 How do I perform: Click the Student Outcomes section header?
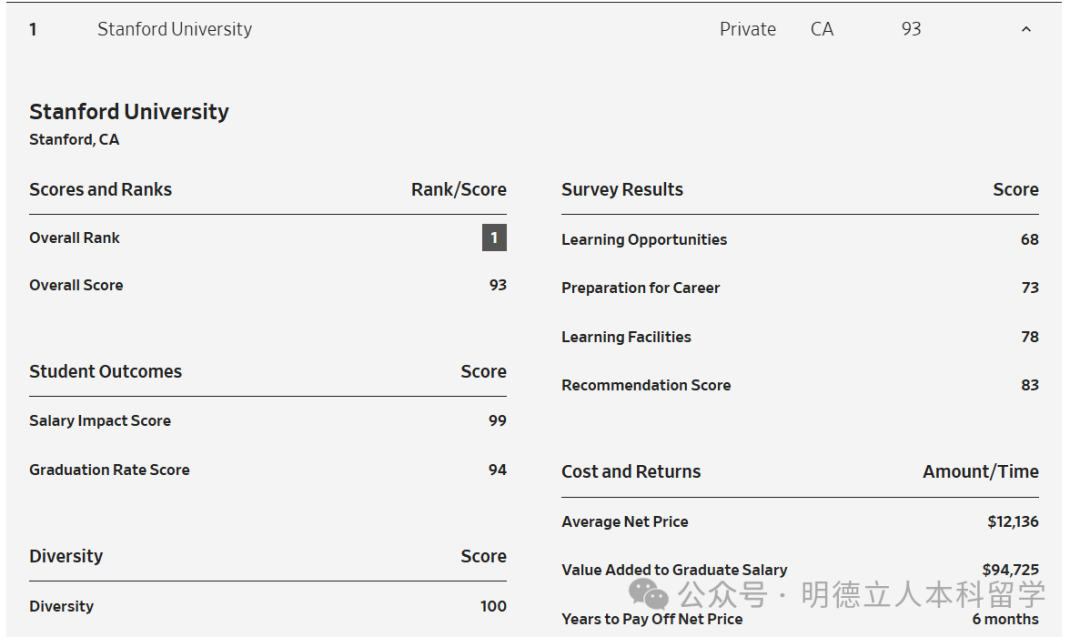[105, 372]
